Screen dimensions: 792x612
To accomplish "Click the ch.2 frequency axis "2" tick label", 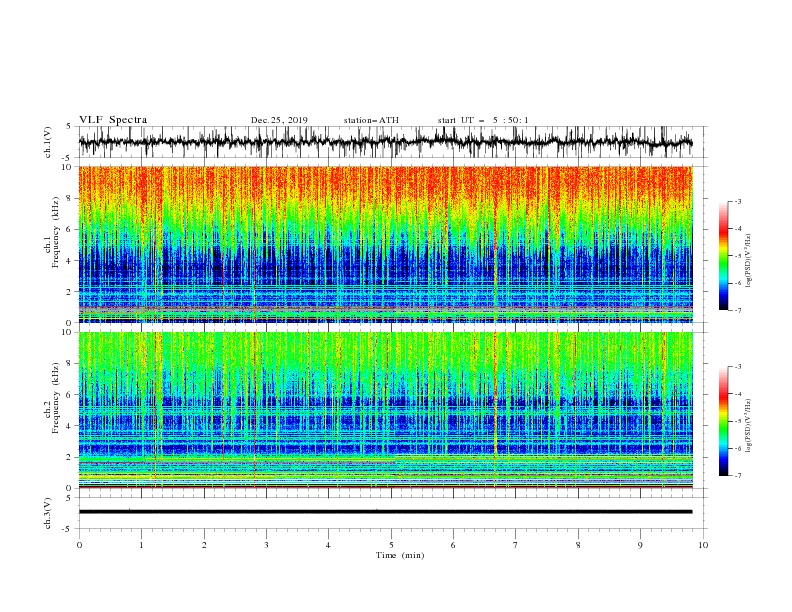I will pos(69,457).
